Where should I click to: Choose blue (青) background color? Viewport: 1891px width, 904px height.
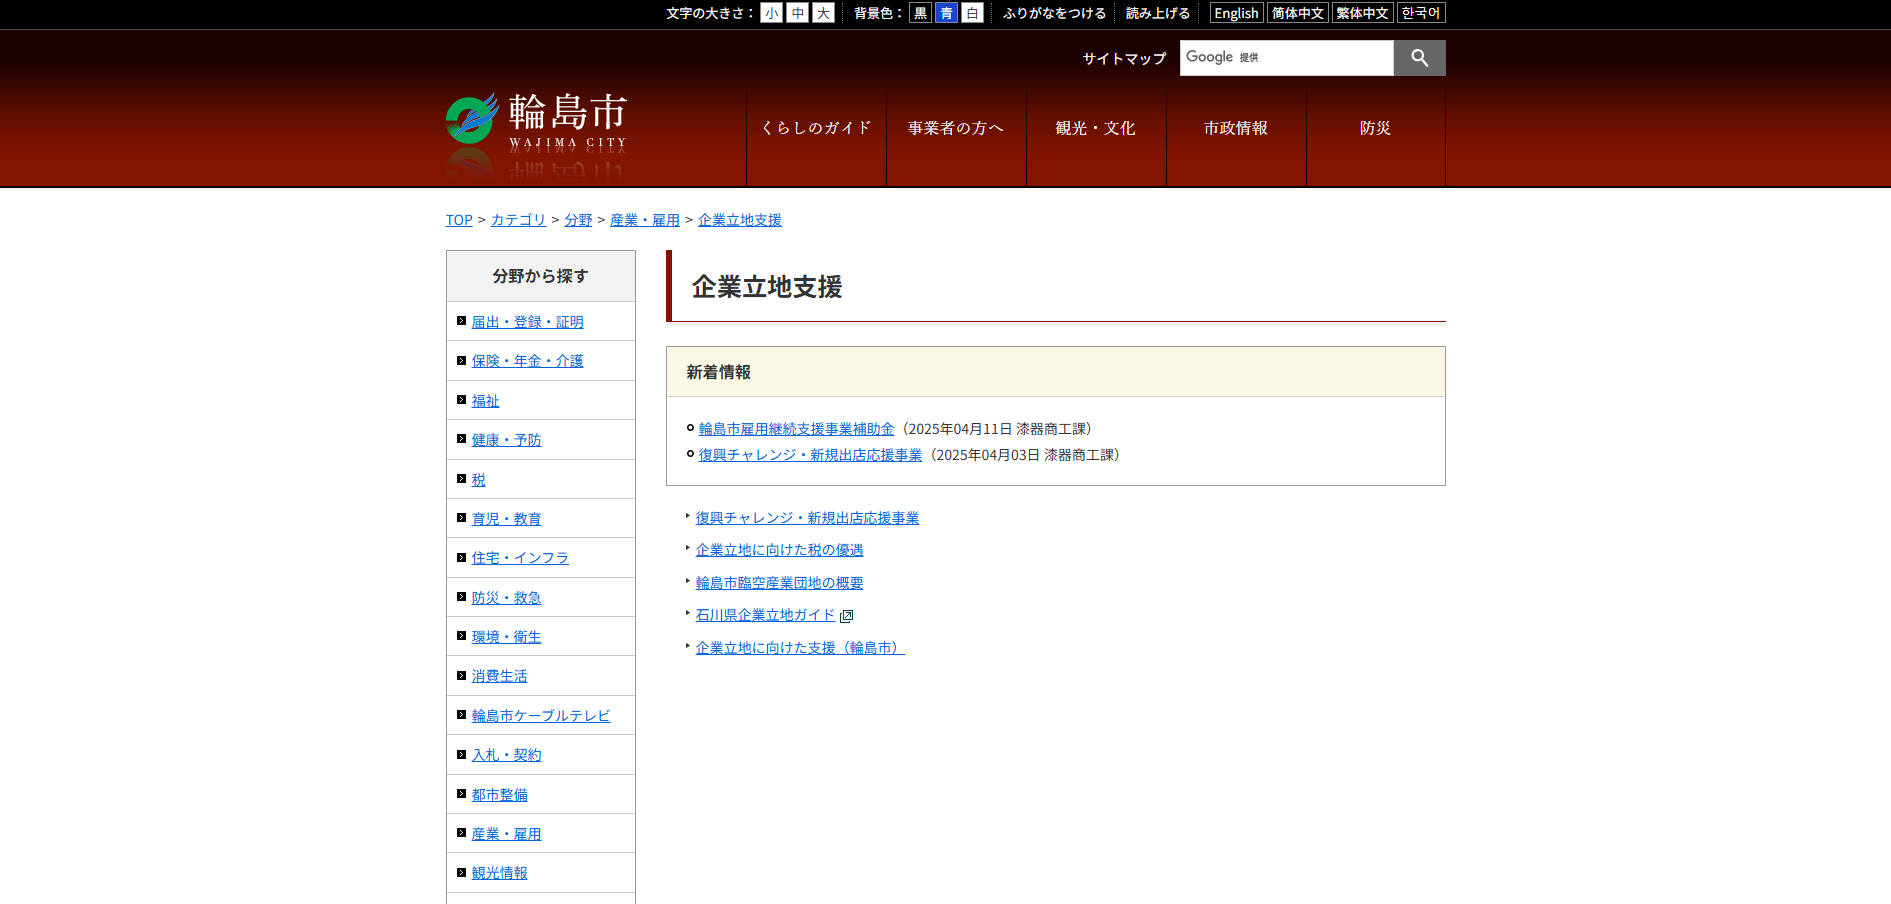pos(946,13)
